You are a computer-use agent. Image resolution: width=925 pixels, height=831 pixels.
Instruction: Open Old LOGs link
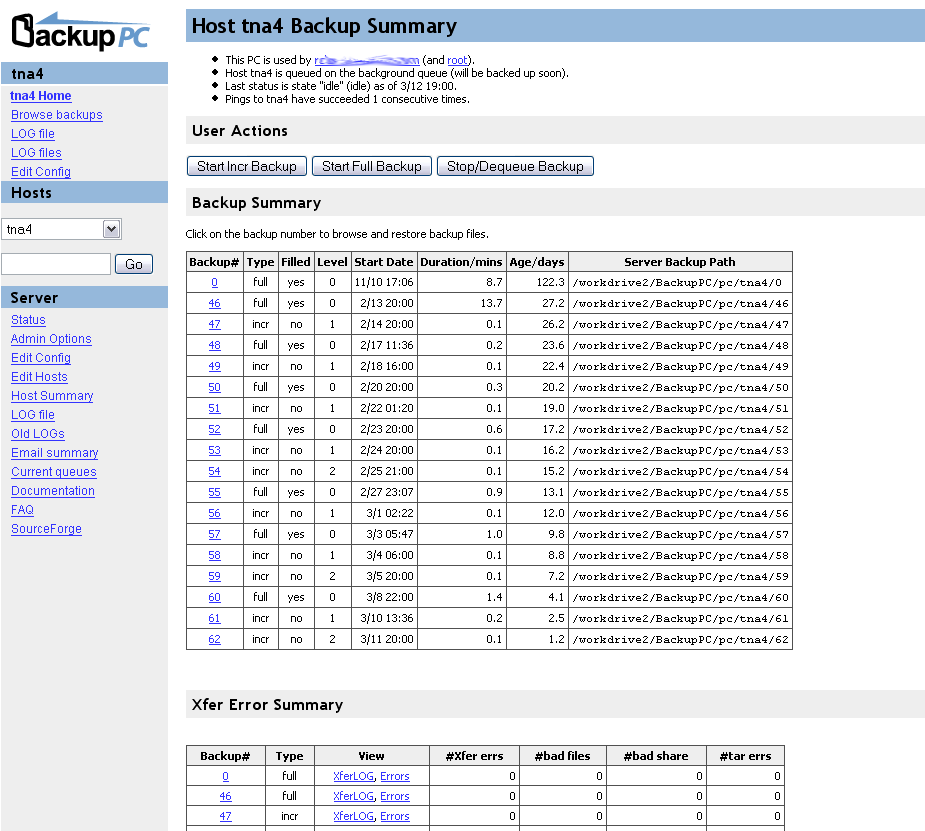coord(38,433)
